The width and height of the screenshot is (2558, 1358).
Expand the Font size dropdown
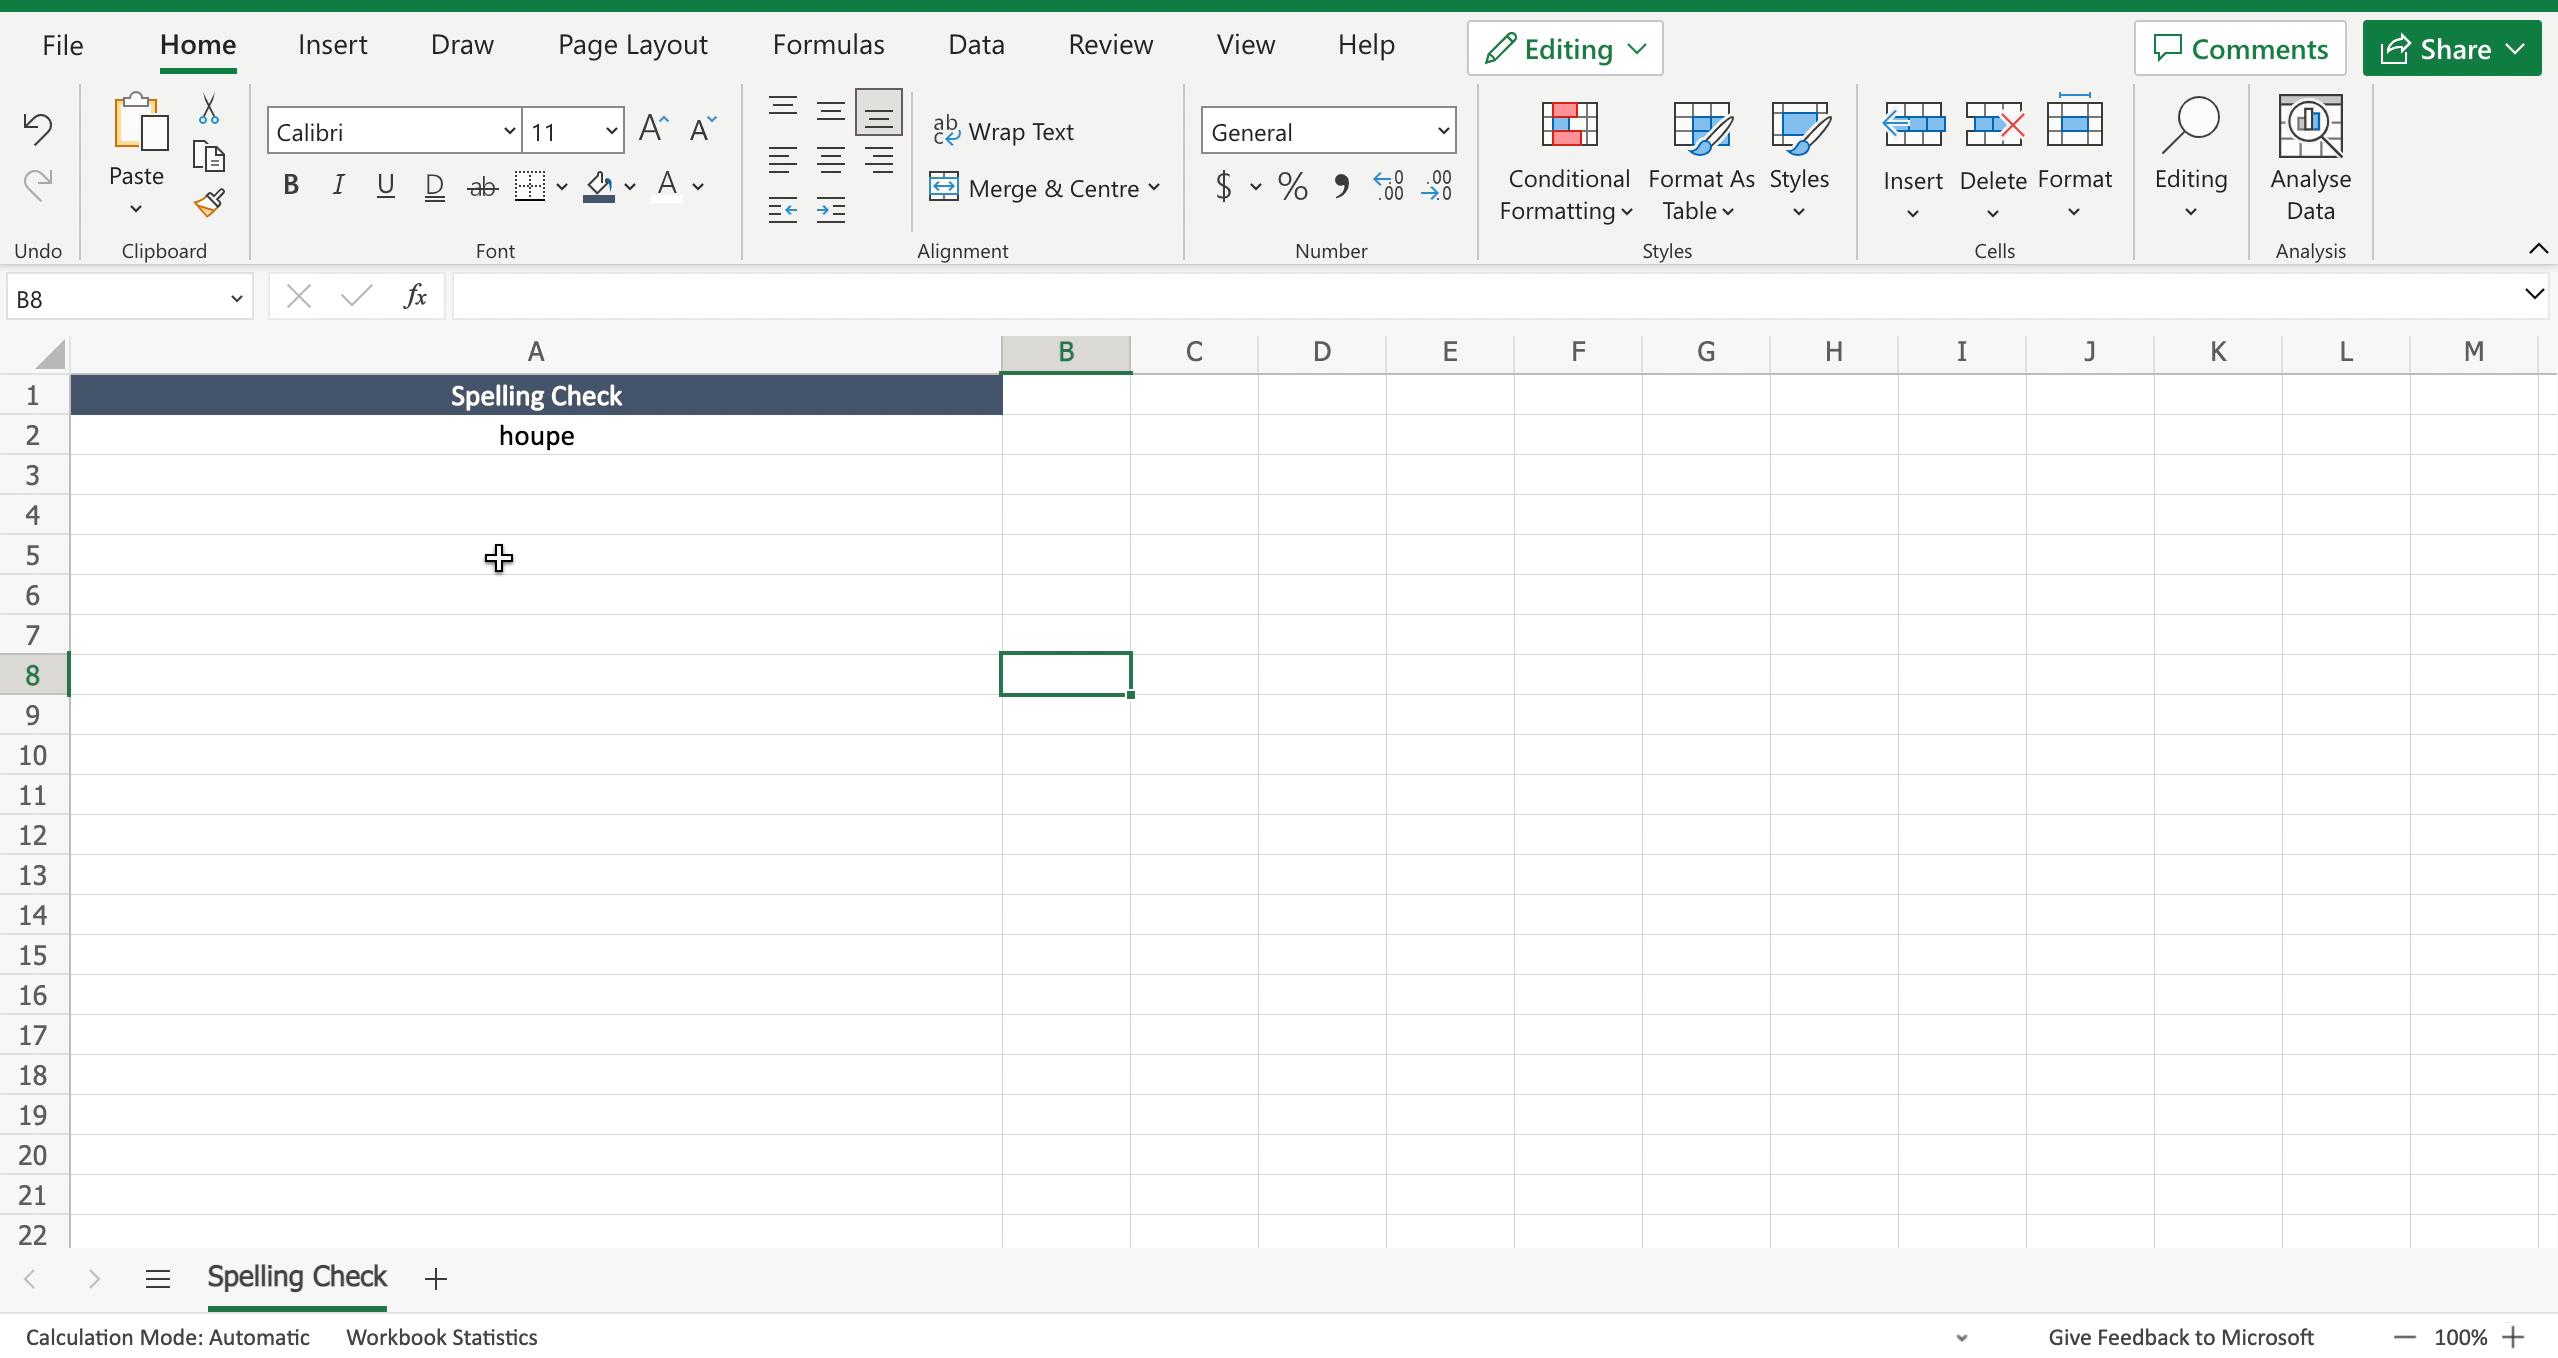click(611, 130)
